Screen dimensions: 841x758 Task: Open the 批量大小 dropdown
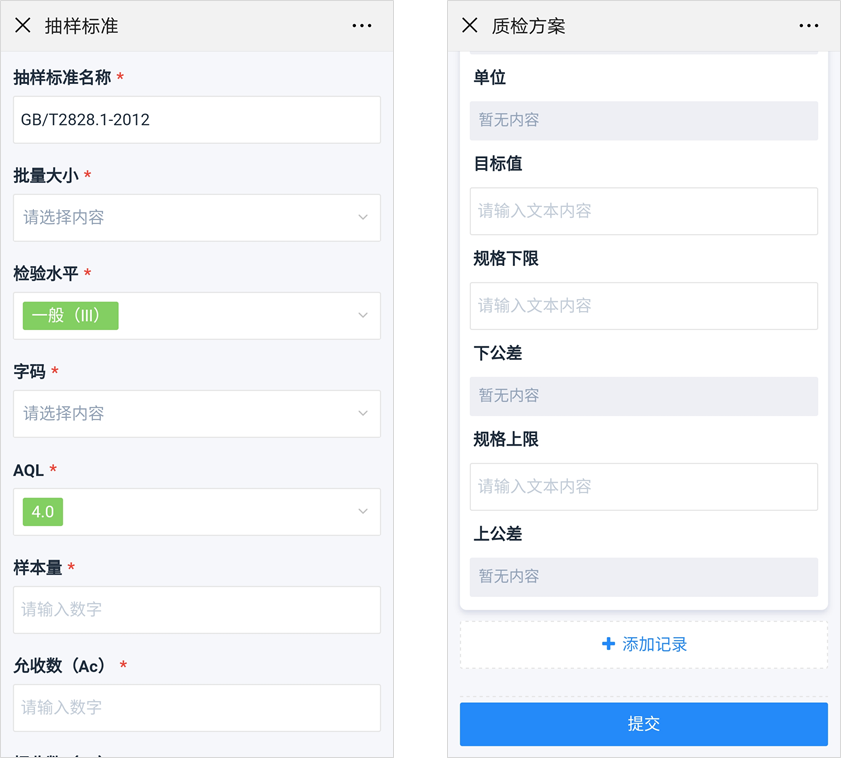pos(197,218)
